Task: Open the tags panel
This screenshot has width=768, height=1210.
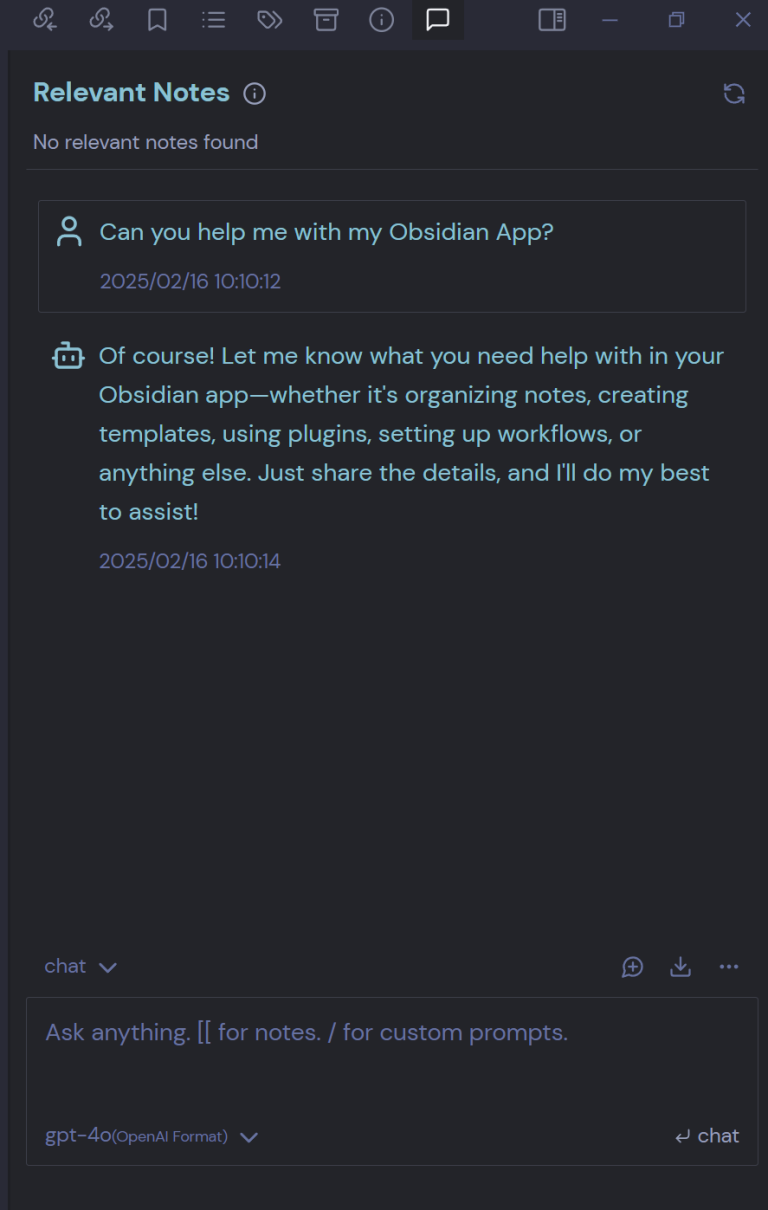Action: [x=269, y=19]
